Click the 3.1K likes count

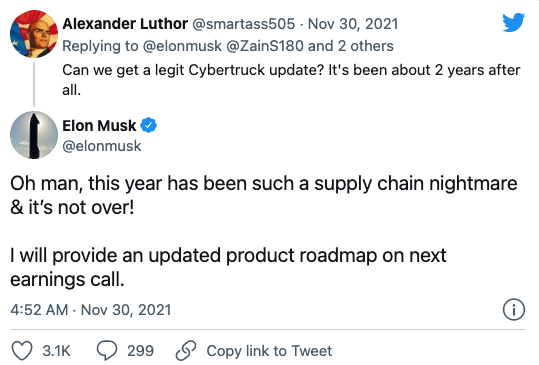[56, 351]
